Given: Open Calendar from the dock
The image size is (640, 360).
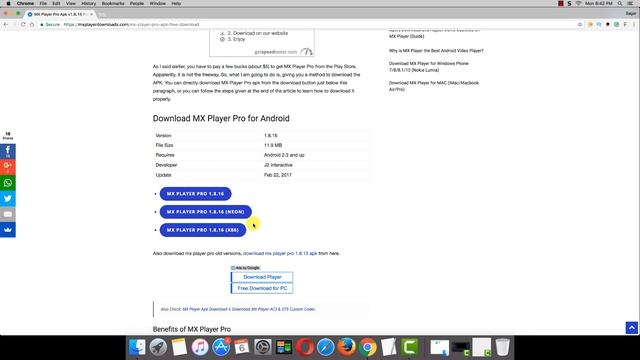Looking at the screenshot, I should click(242, 347).
